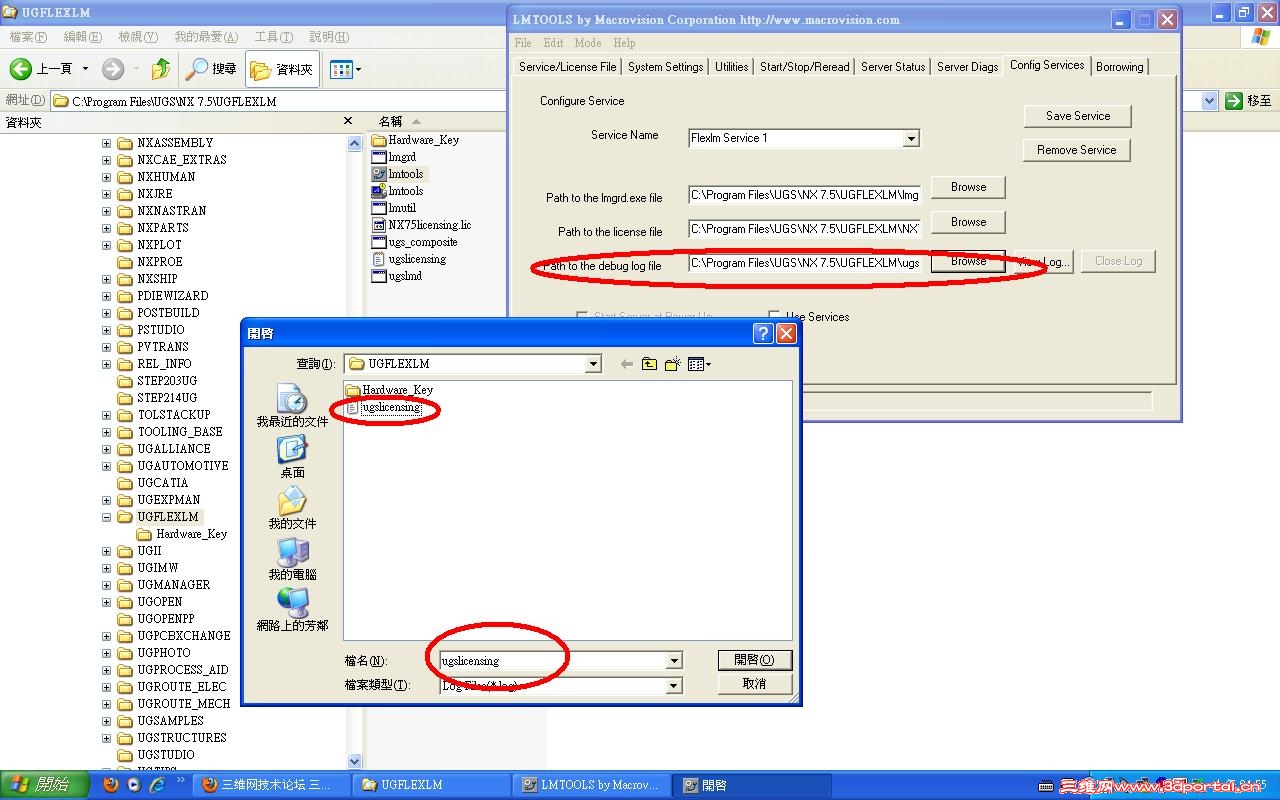Launch Firefox from the quick launch bar
Screen dimensions: 1280x800
point(111,785)
